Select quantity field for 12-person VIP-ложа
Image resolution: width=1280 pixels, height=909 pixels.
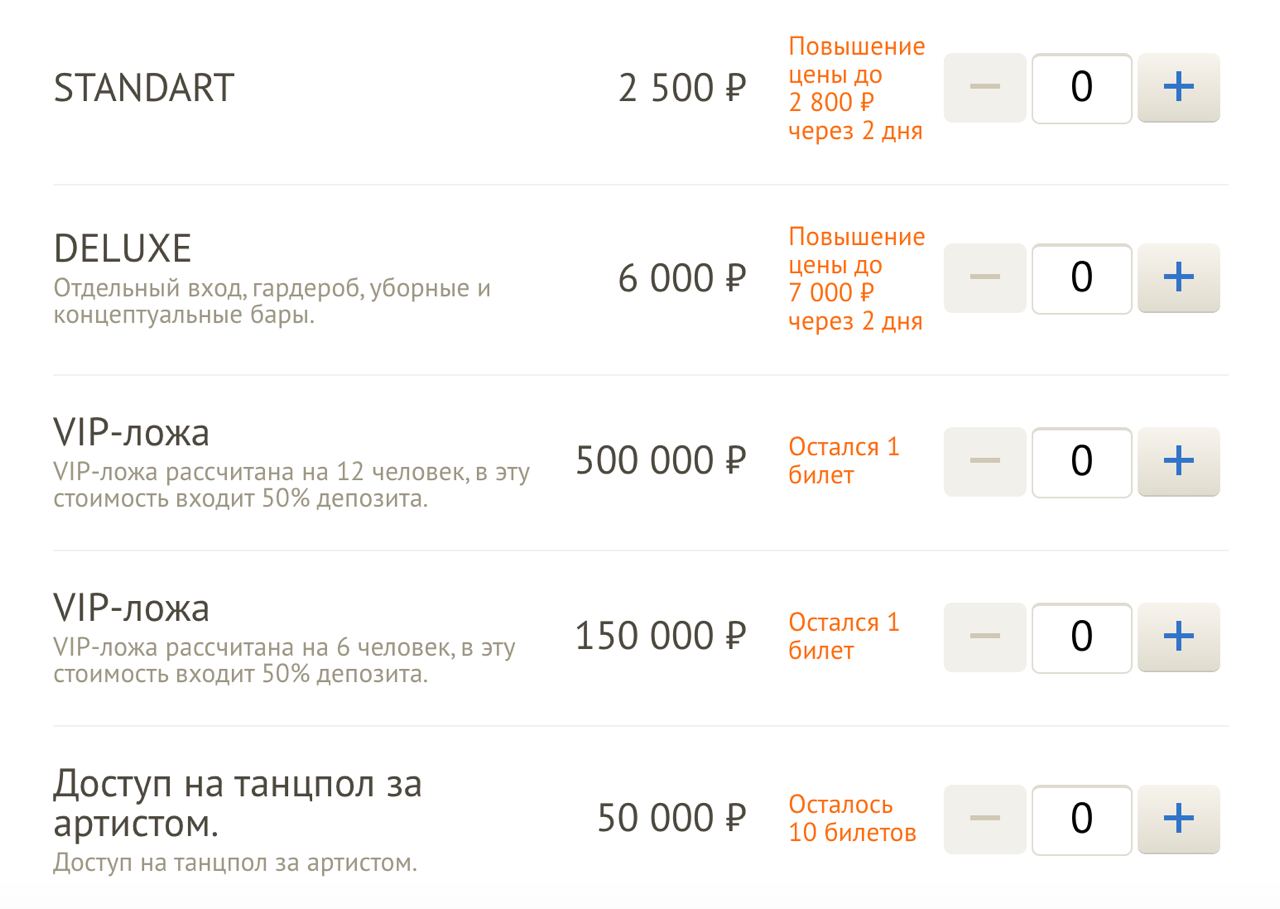(x=1082, y=462)
